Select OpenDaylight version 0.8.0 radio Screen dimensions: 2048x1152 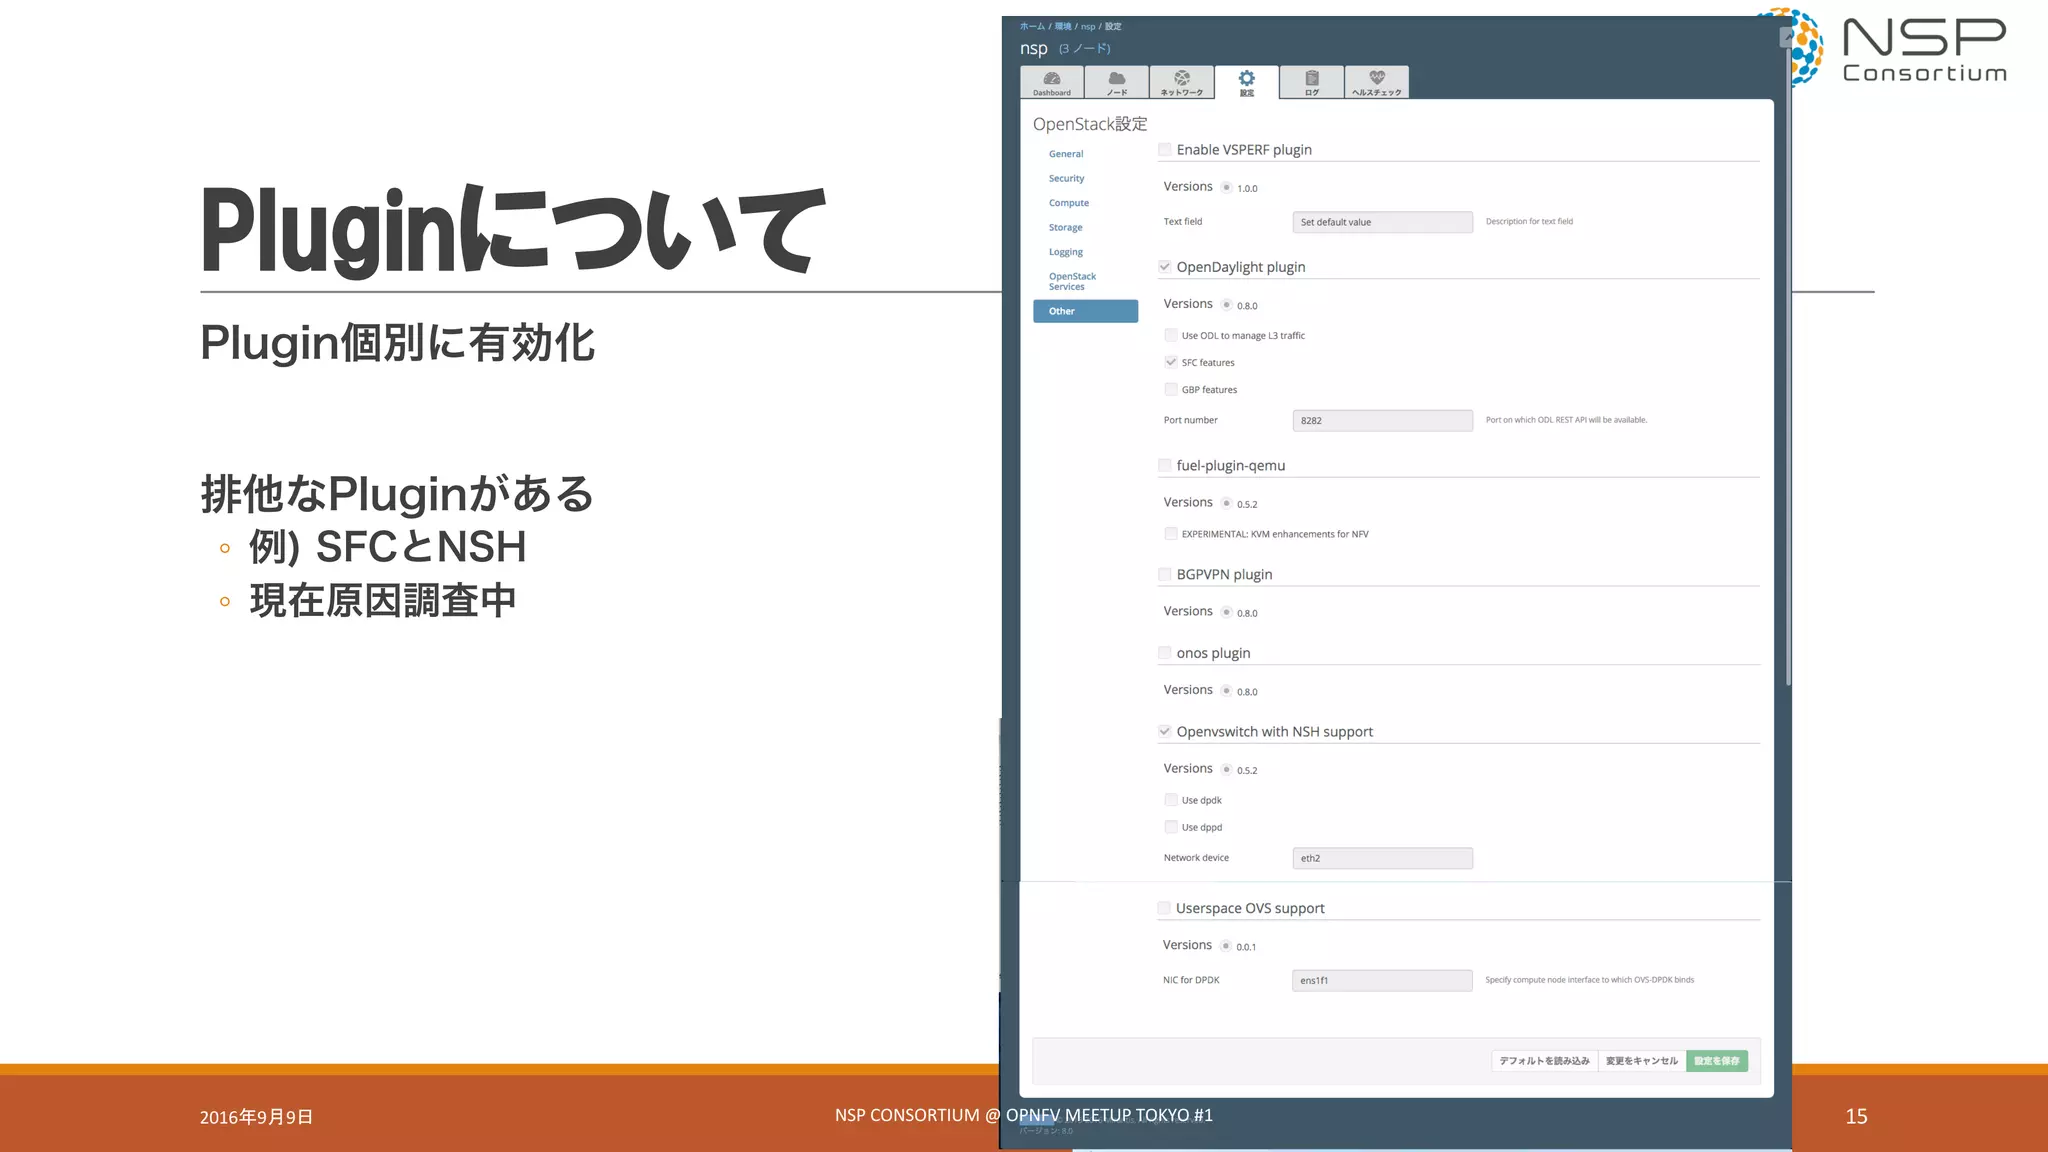click(x=1227, y=304)
